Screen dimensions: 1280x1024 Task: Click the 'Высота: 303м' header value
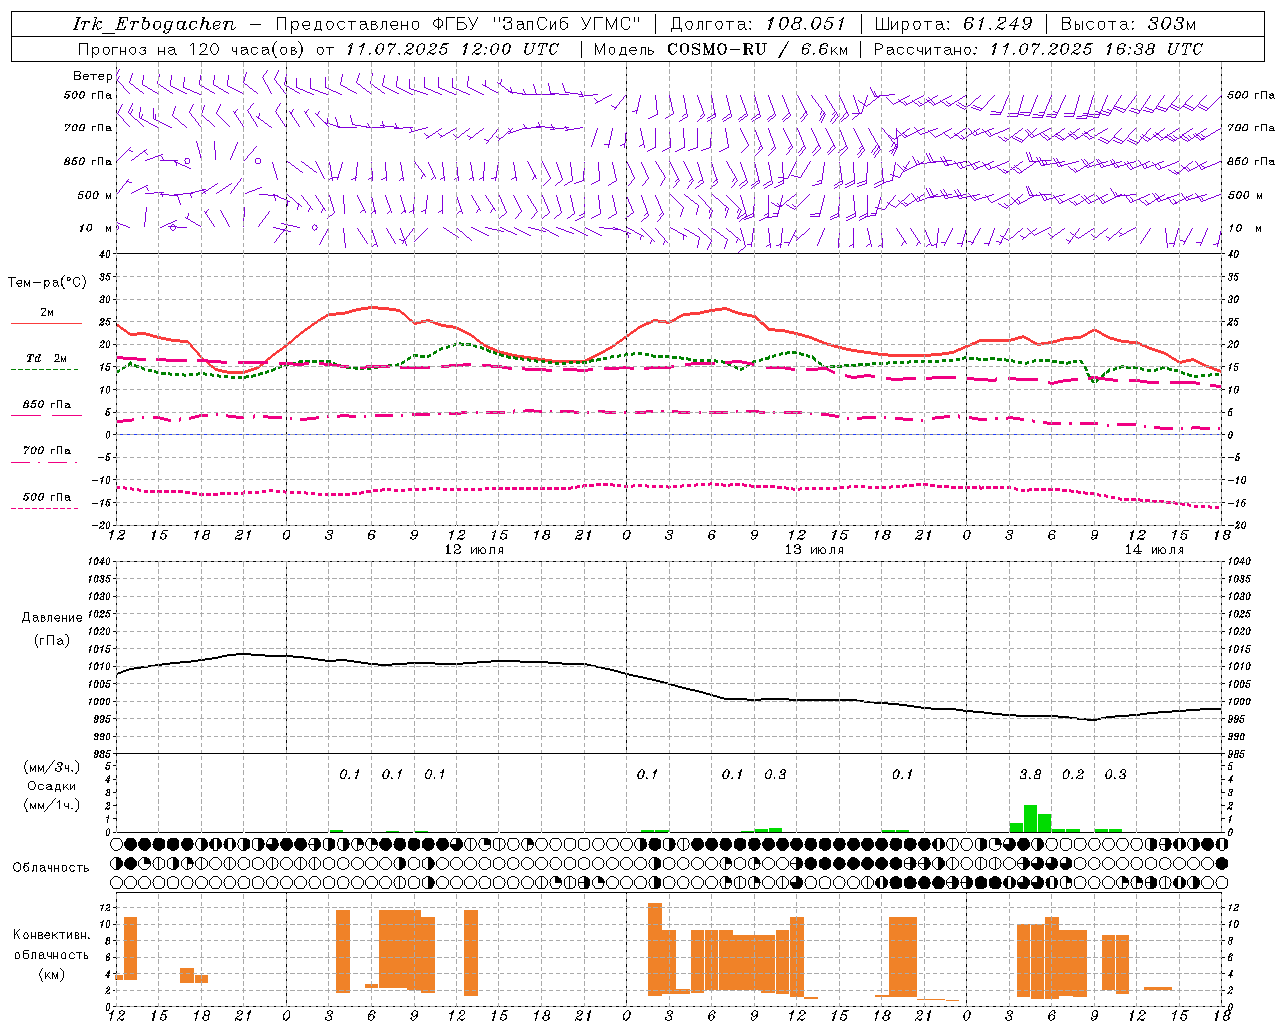pos(1128,24)
